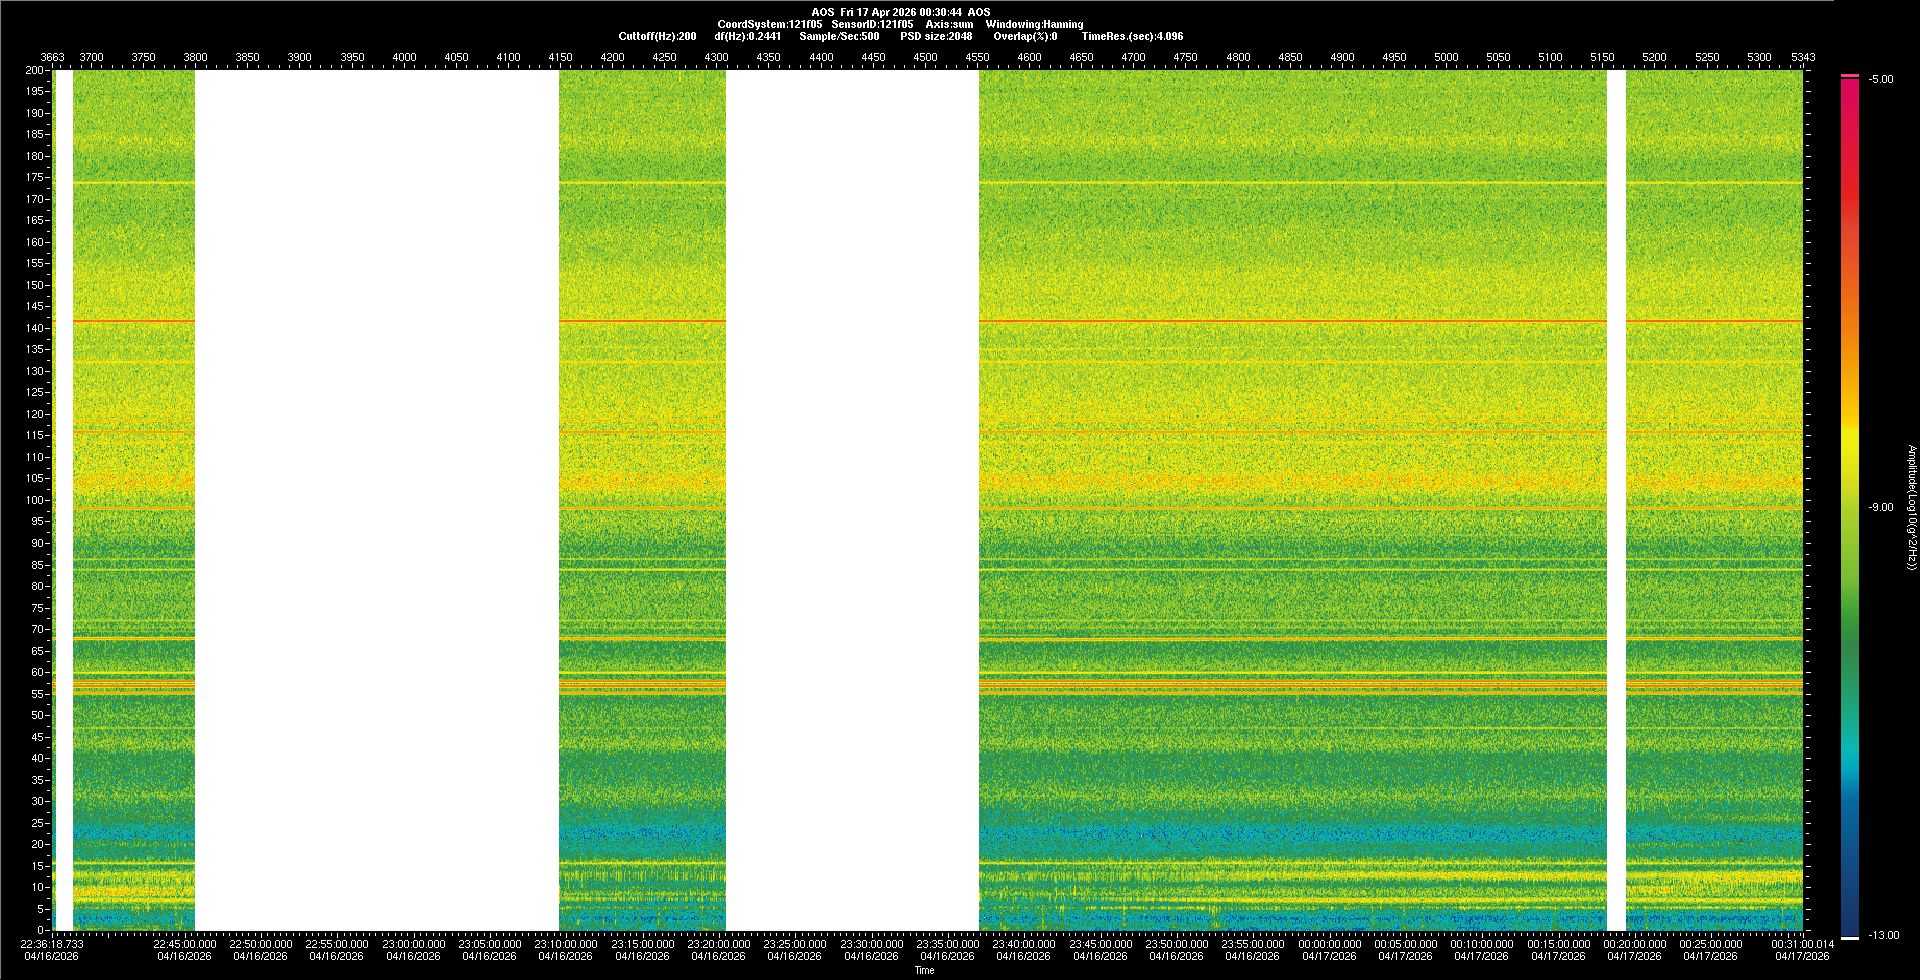The width and height of the screenshot is (1920, 980).
Task: Click the -9.00 label on the color scale
Action: tap(1881, 507)
